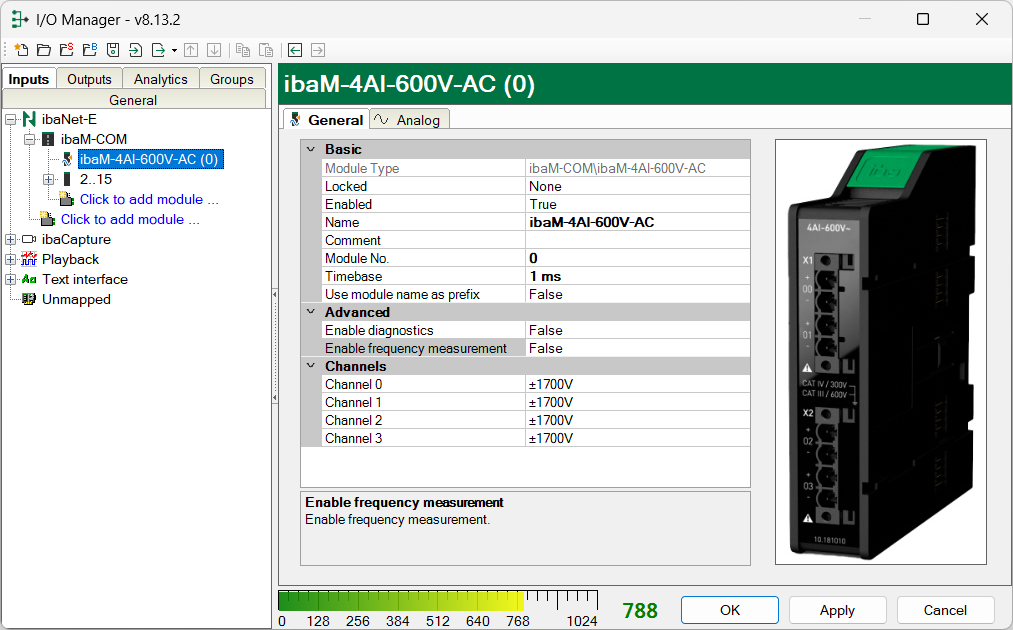This screenshot has width=1013, height=630.
Task: Switch to the Outputs tab
Action: pos(89,79)
